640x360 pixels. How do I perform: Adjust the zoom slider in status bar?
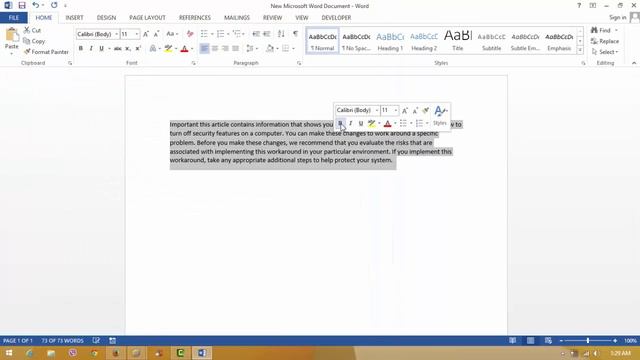(588, 340)
